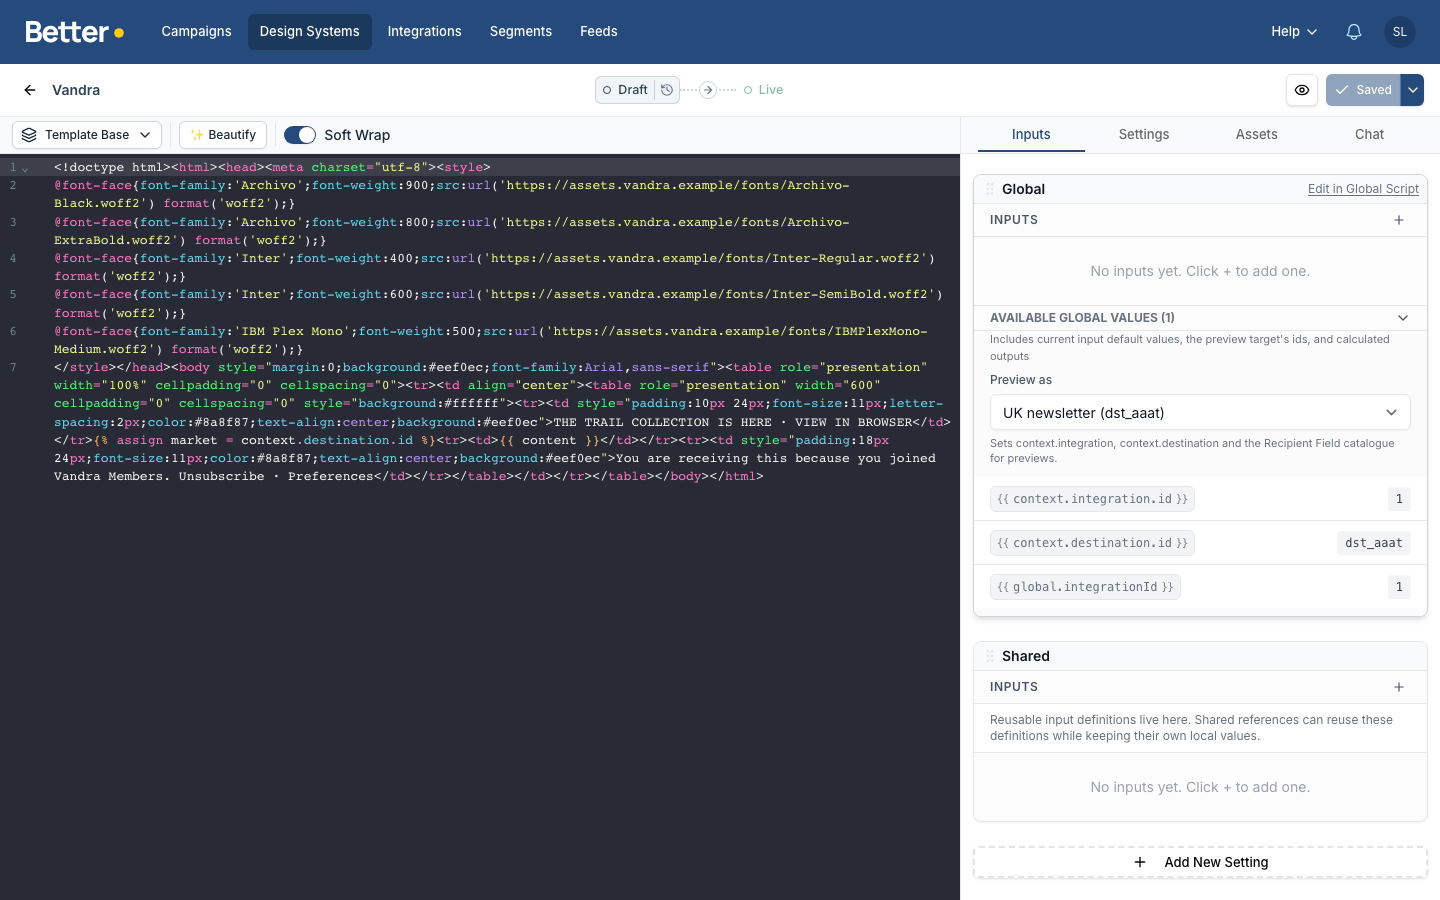The width and height of the screenshot is (1440, 900).
Task: Click the Saved button
Action: coord(1363,90)
